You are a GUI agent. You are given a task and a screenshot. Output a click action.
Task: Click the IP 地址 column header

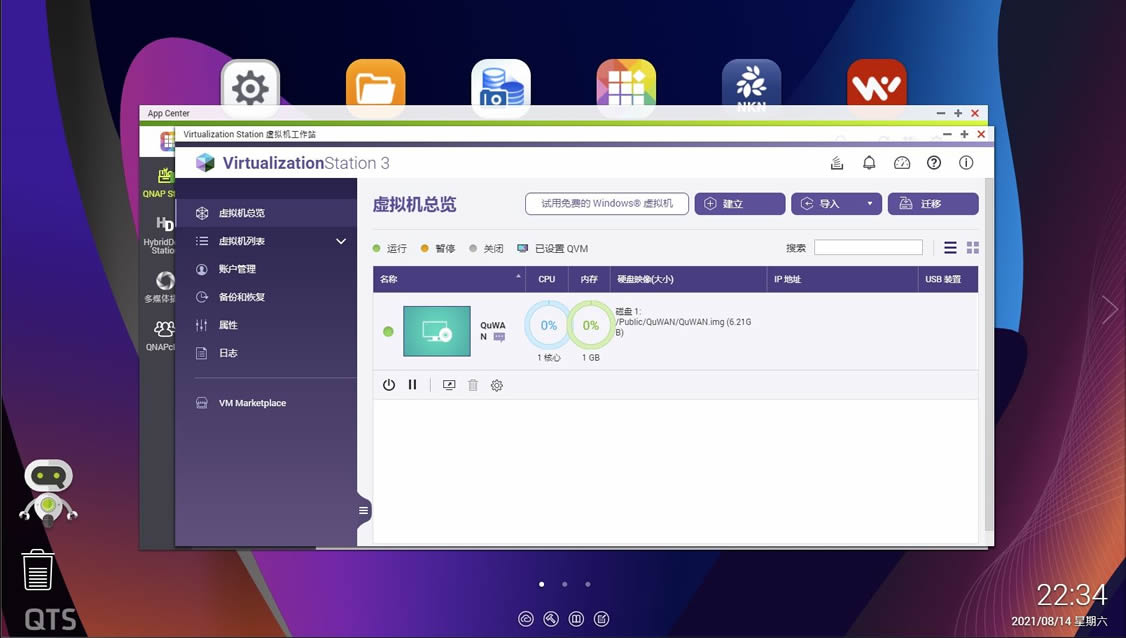point(842,279)
